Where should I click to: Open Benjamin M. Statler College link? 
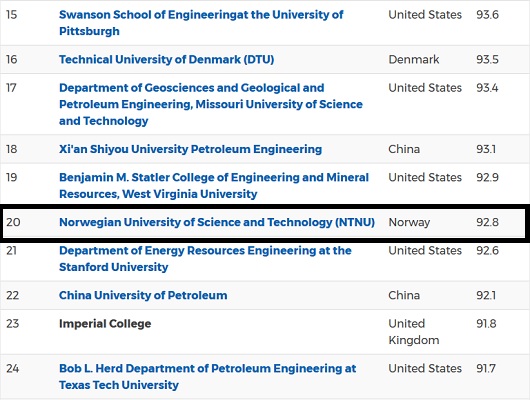(x=214, y=186)
